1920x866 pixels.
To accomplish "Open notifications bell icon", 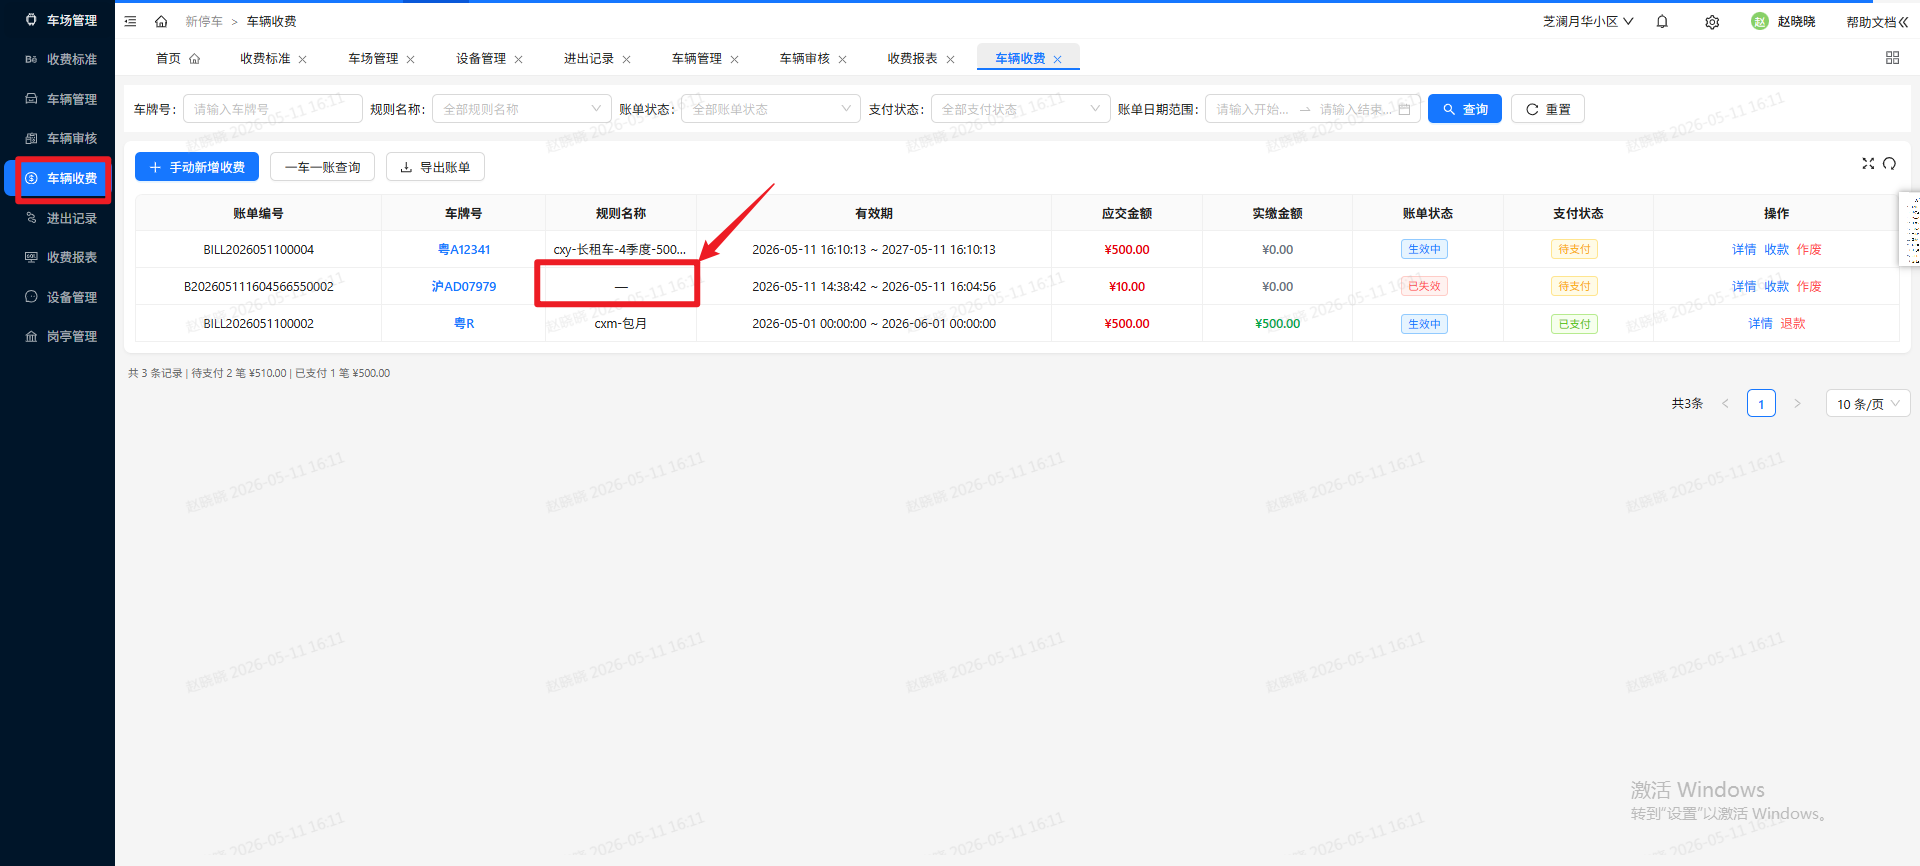I will click(1662, 21).
